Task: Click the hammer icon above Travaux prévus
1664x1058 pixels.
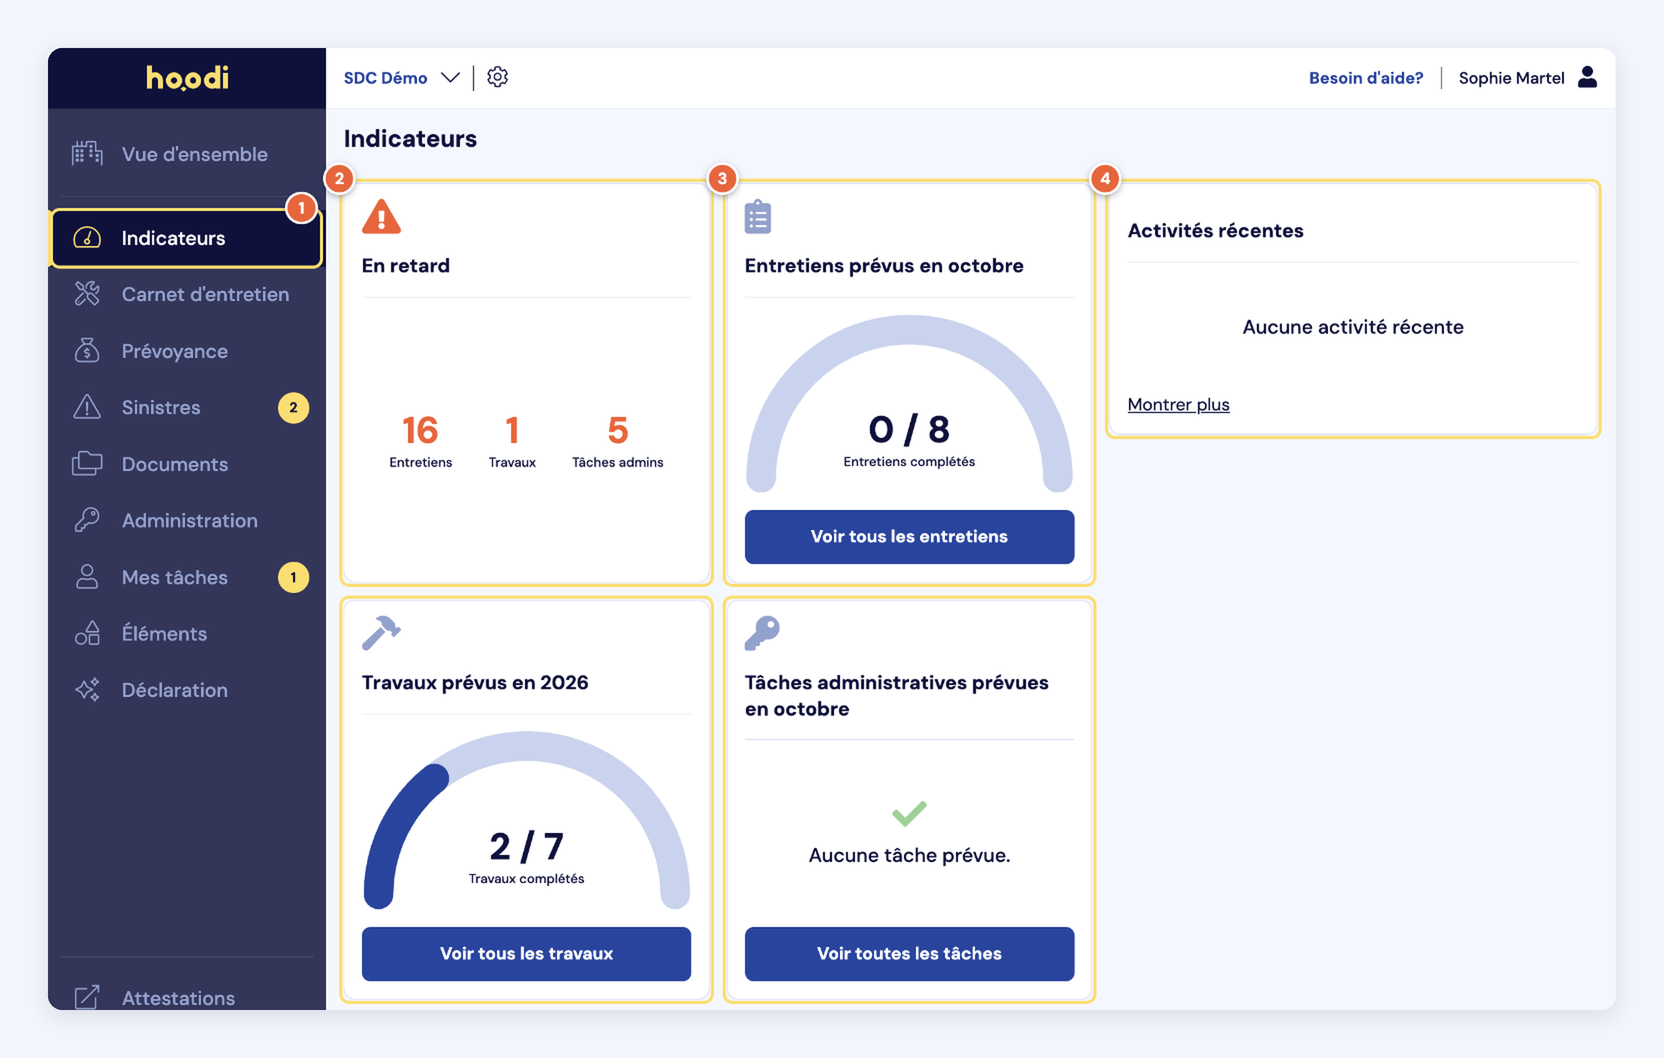Action: coord(381,632)
